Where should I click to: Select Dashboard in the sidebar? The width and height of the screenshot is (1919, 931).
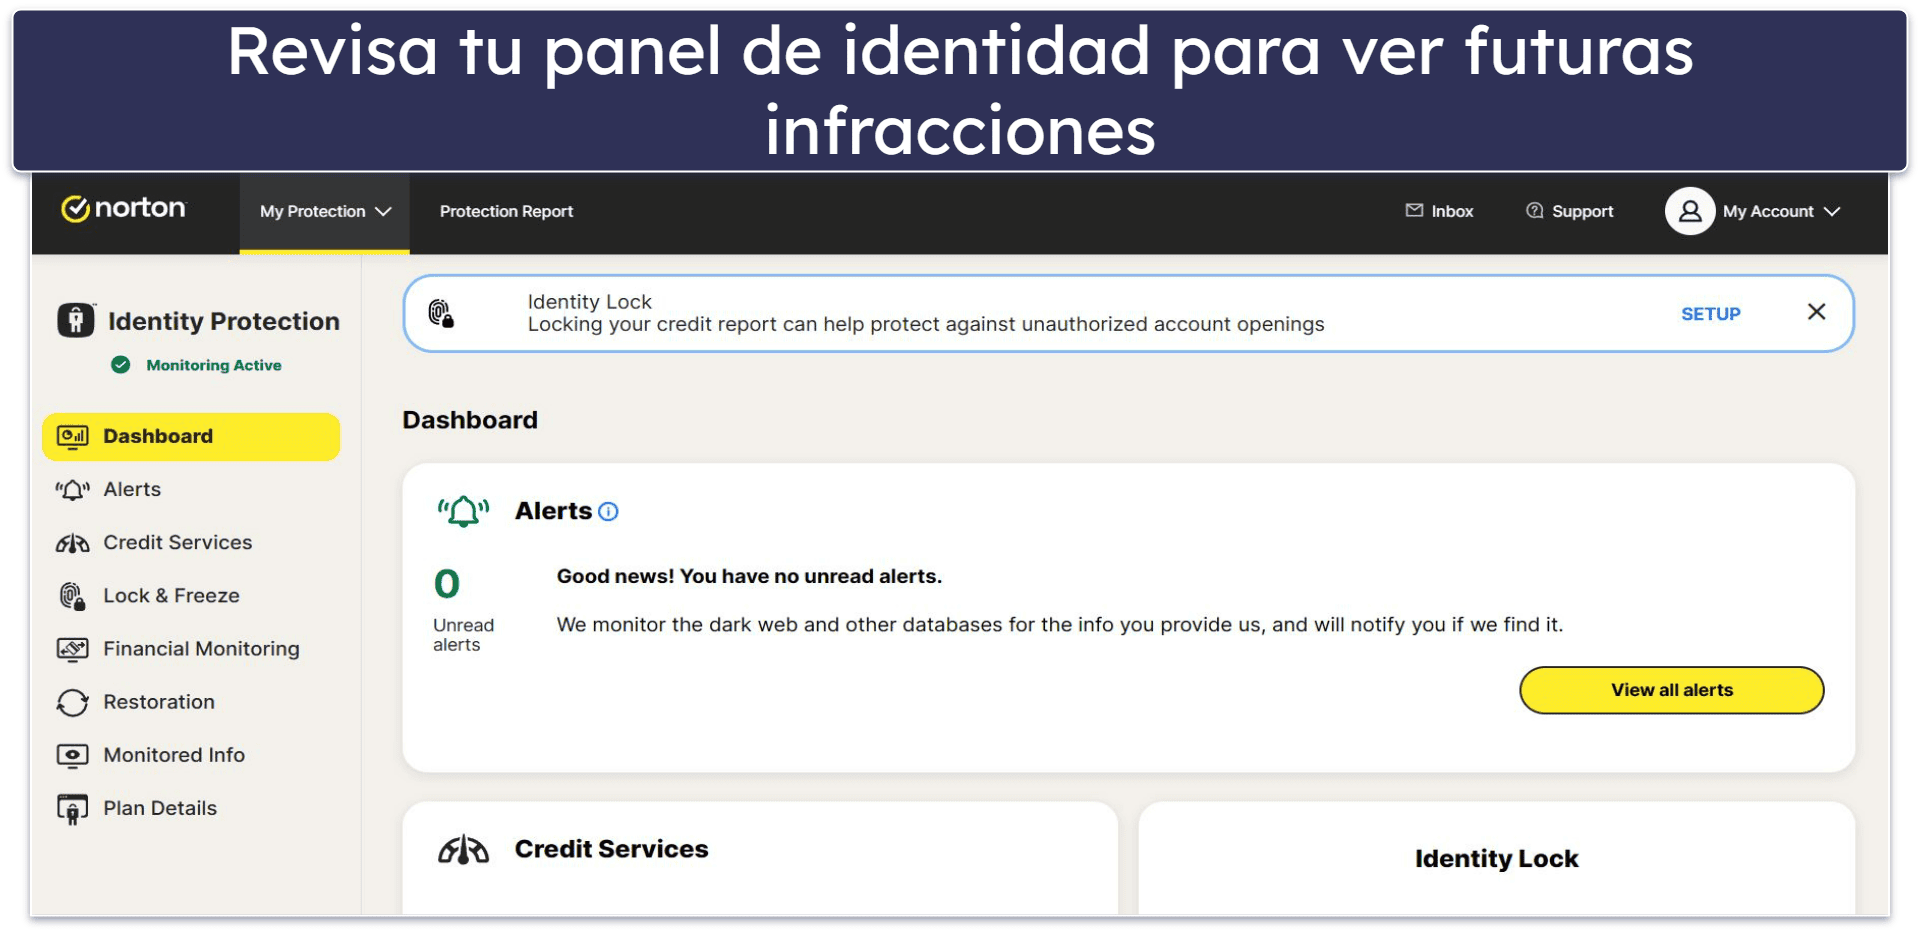pos(191,437)
